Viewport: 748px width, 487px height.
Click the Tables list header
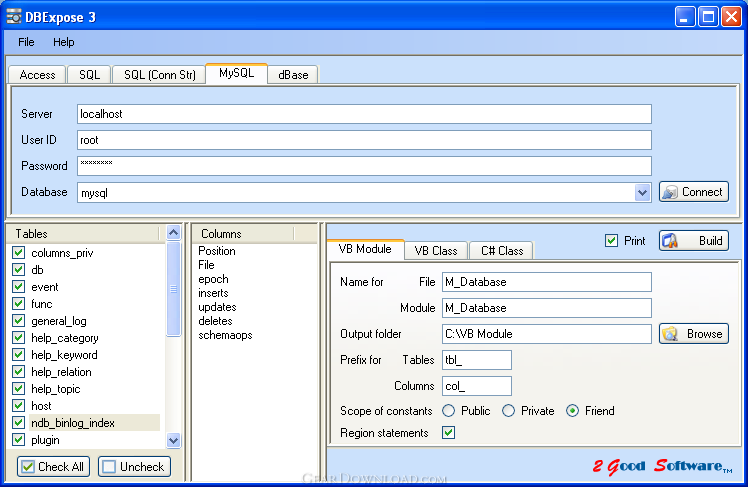(83, 233)
